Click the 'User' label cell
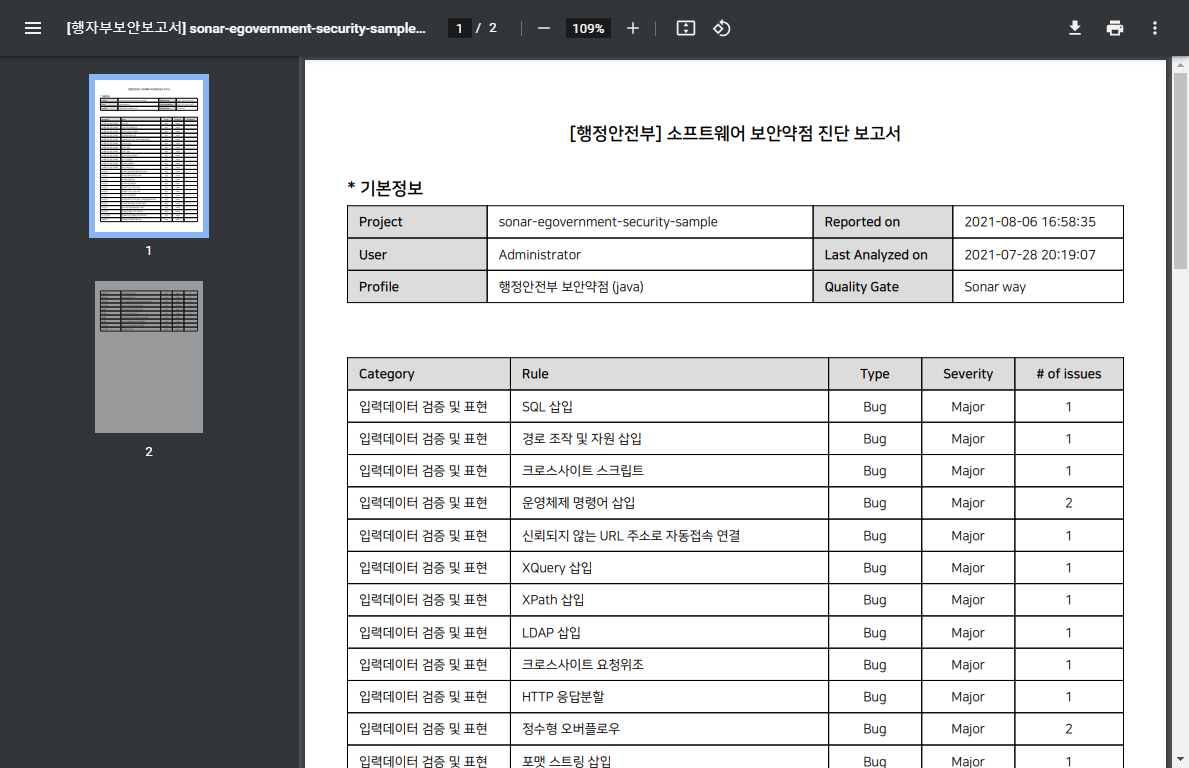Screen dimensions: 1189x768 coord(417,255)
